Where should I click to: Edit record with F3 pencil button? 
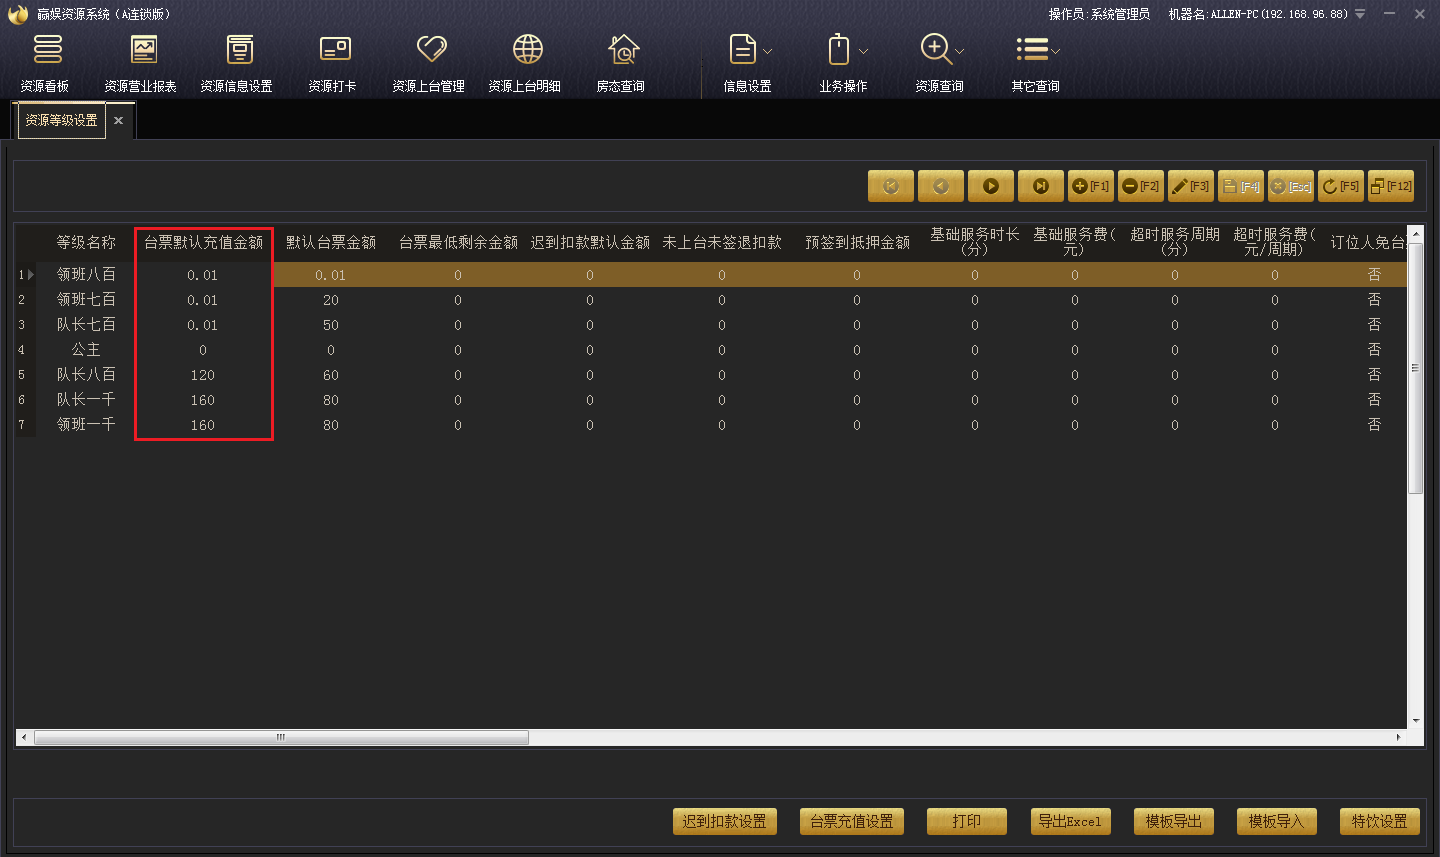1191,186
